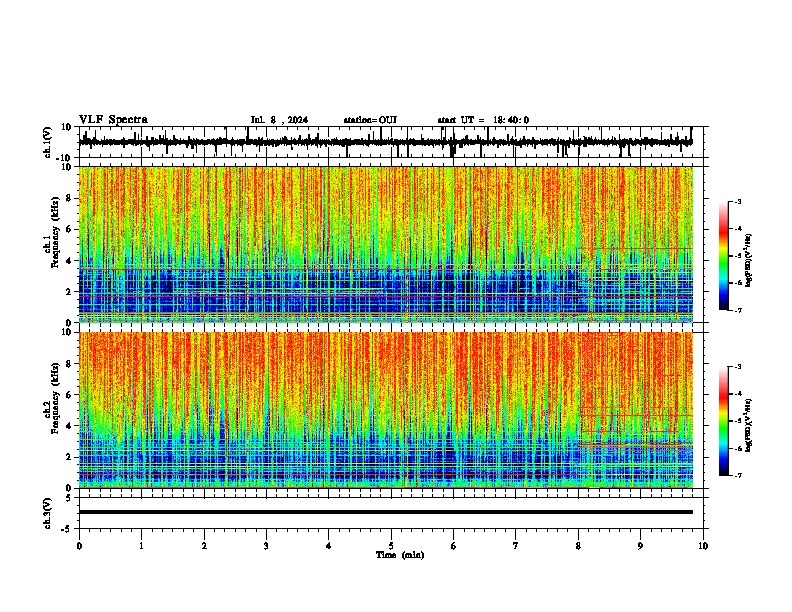Click the 1 tick label on the Time axis
The image size is (792, 612).
[x=141, y=546]
